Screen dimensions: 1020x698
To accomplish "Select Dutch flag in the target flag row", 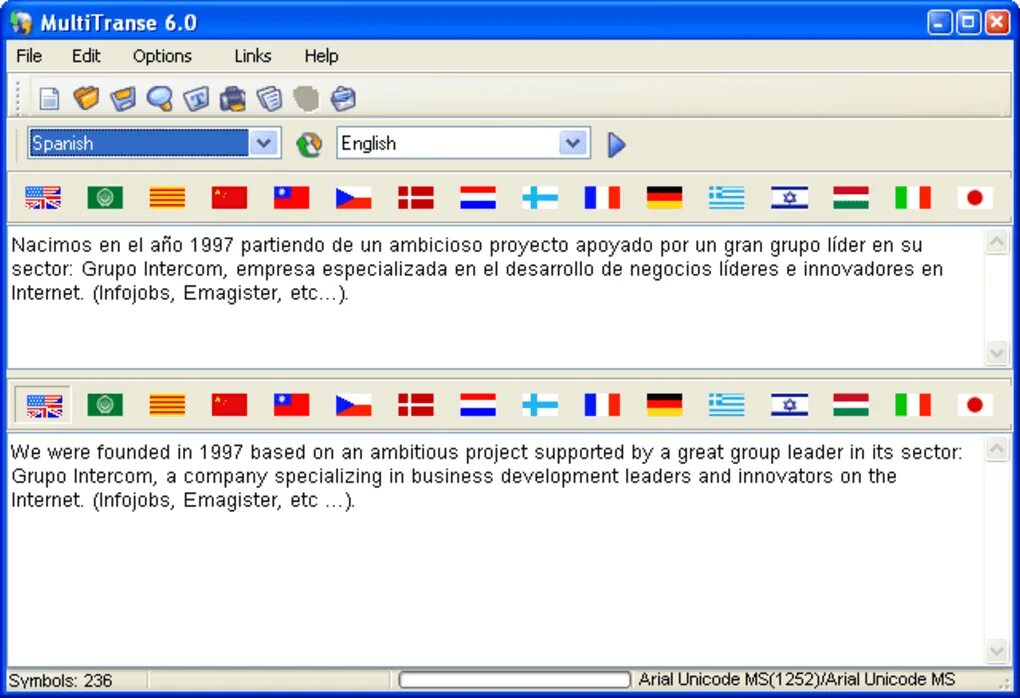I will tap(478, 405).
